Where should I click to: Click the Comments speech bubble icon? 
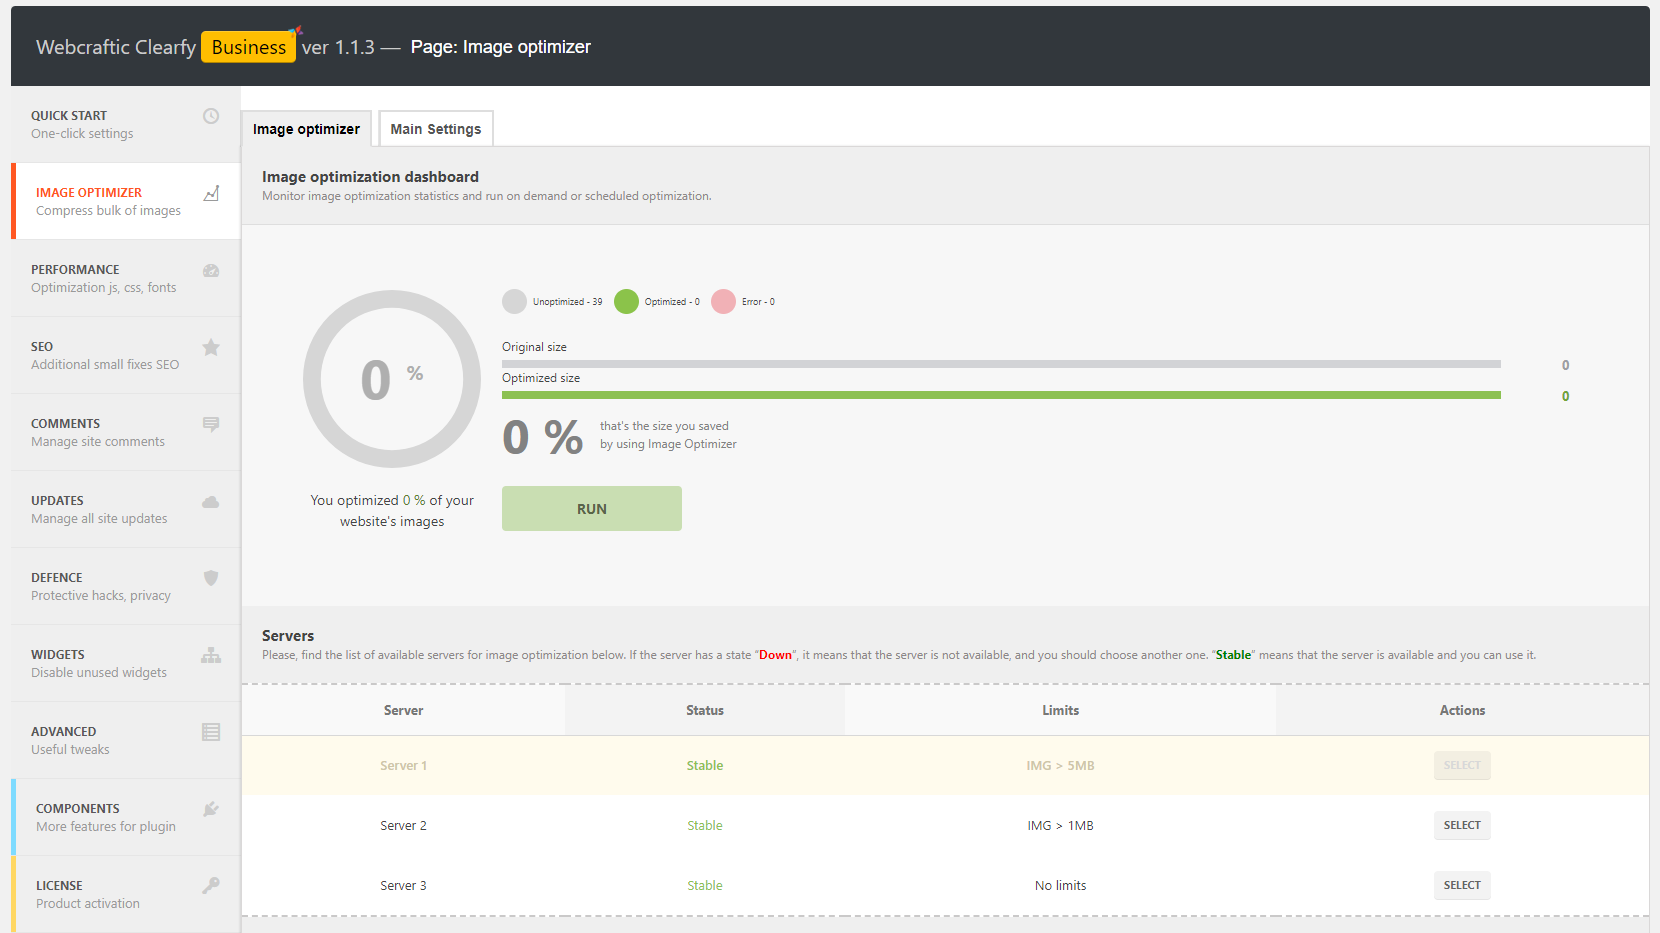pyautogui.click(x=211, y=424)
